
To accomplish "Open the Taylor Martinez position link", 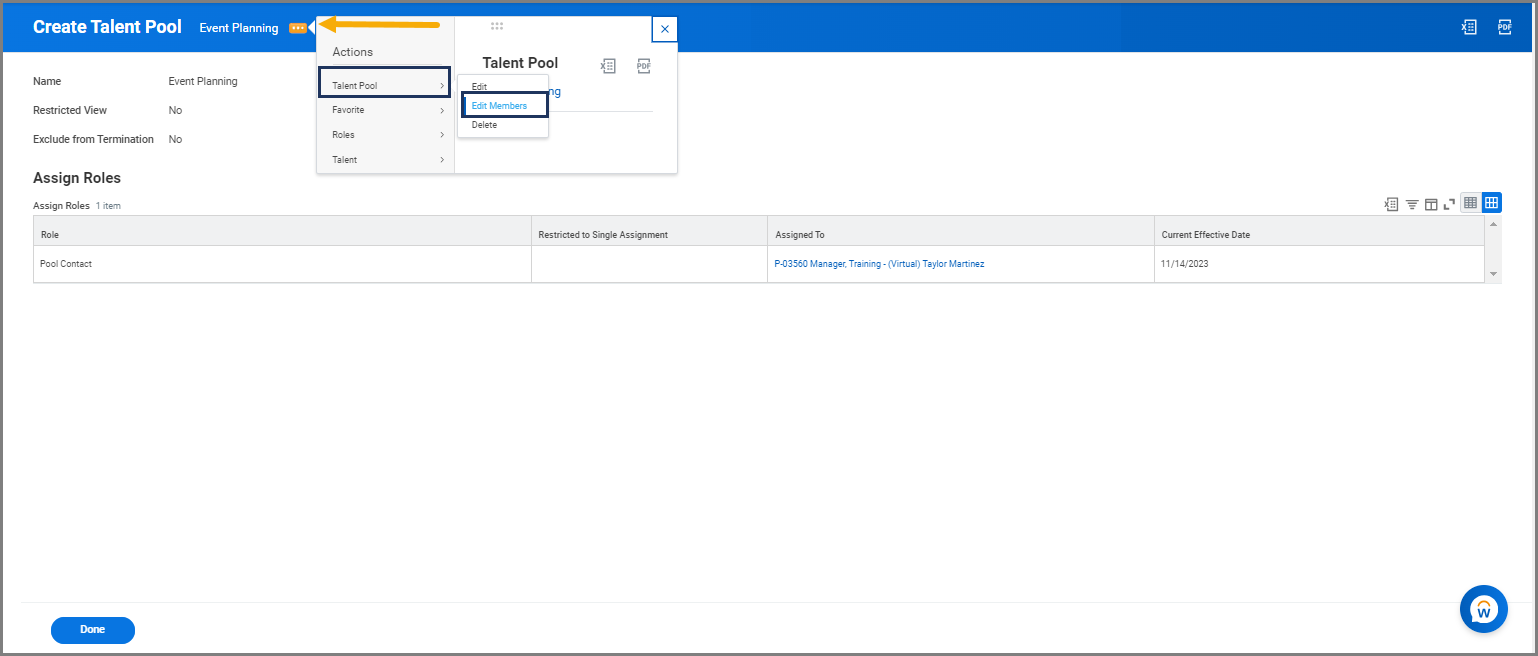I will coord(879,264).
